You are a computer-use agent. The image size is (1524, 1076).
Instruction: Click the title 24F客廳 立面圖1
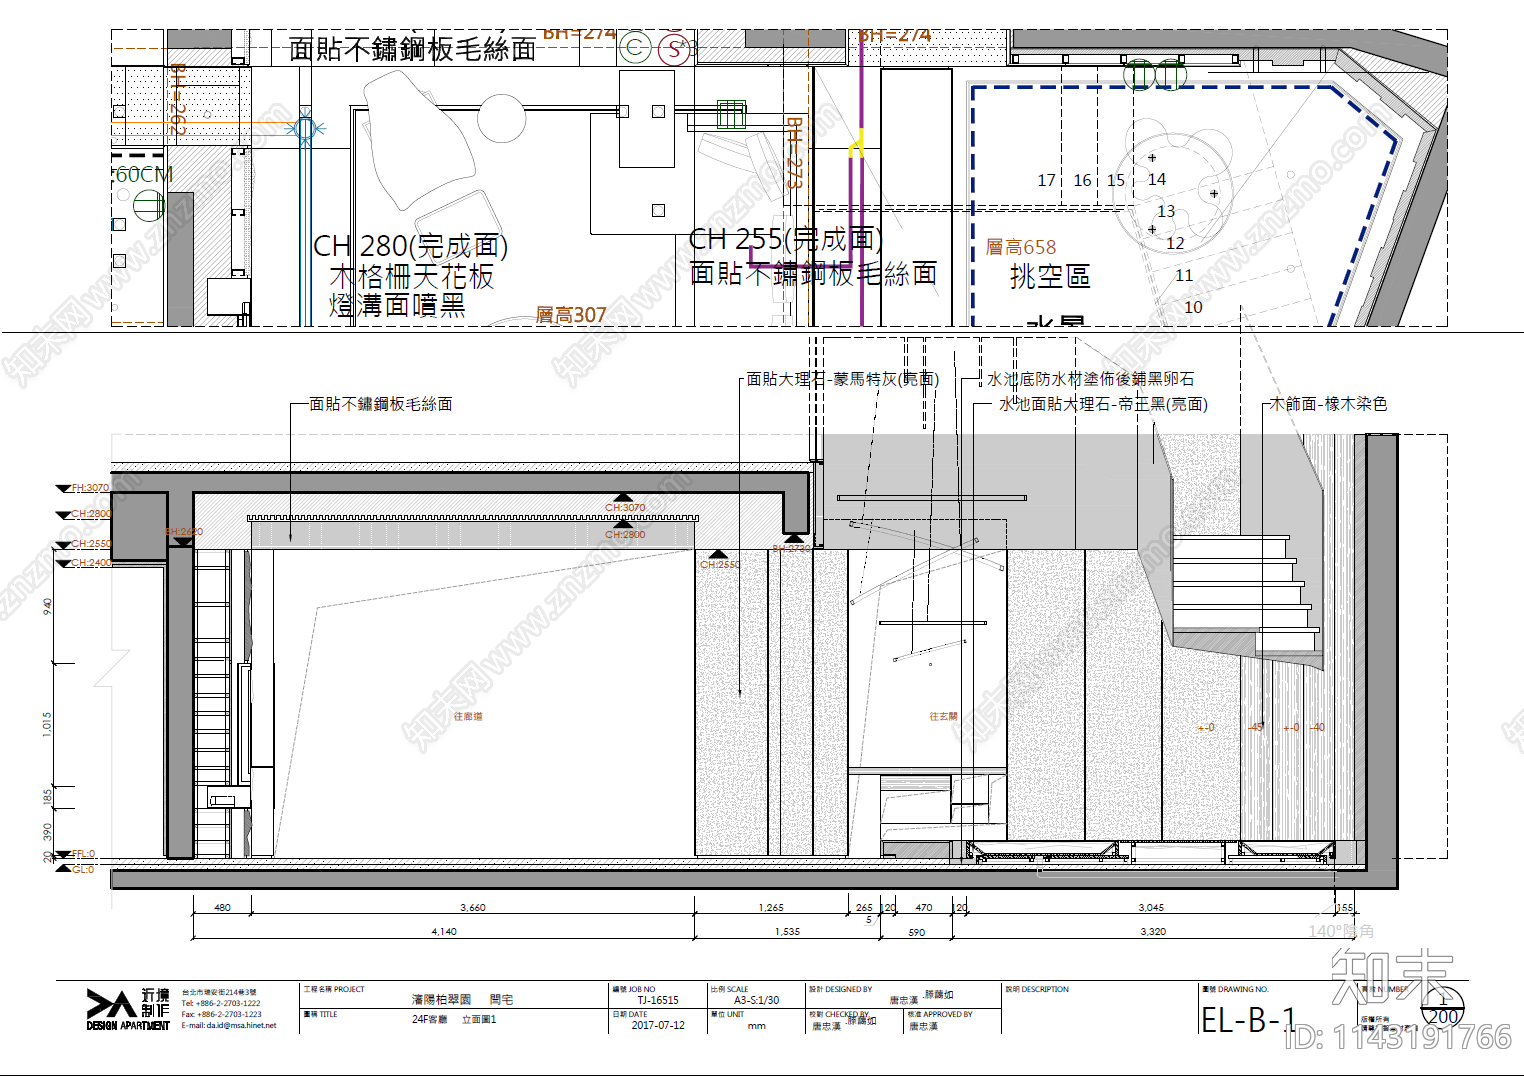pyautogui.click(x=454, y=1020)
